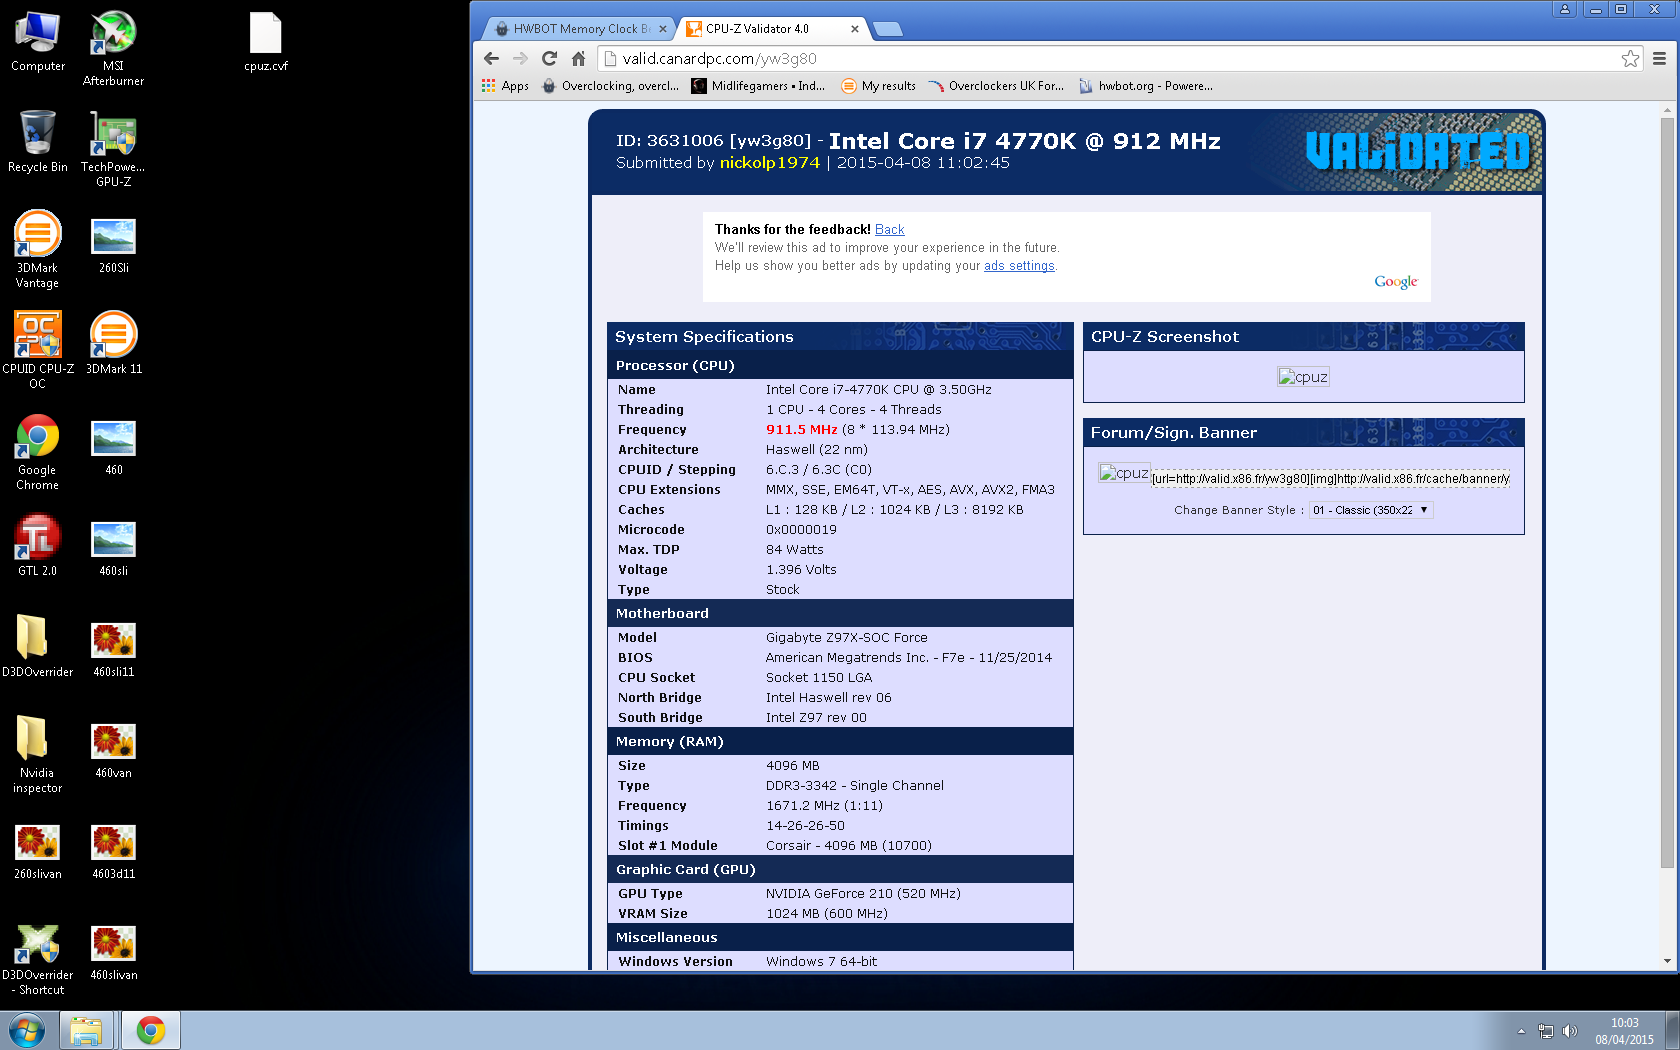This screenshot has width=1680, height=1050.
Task: Click the Google logo in the ad box
Action: tap(1396, 282)
